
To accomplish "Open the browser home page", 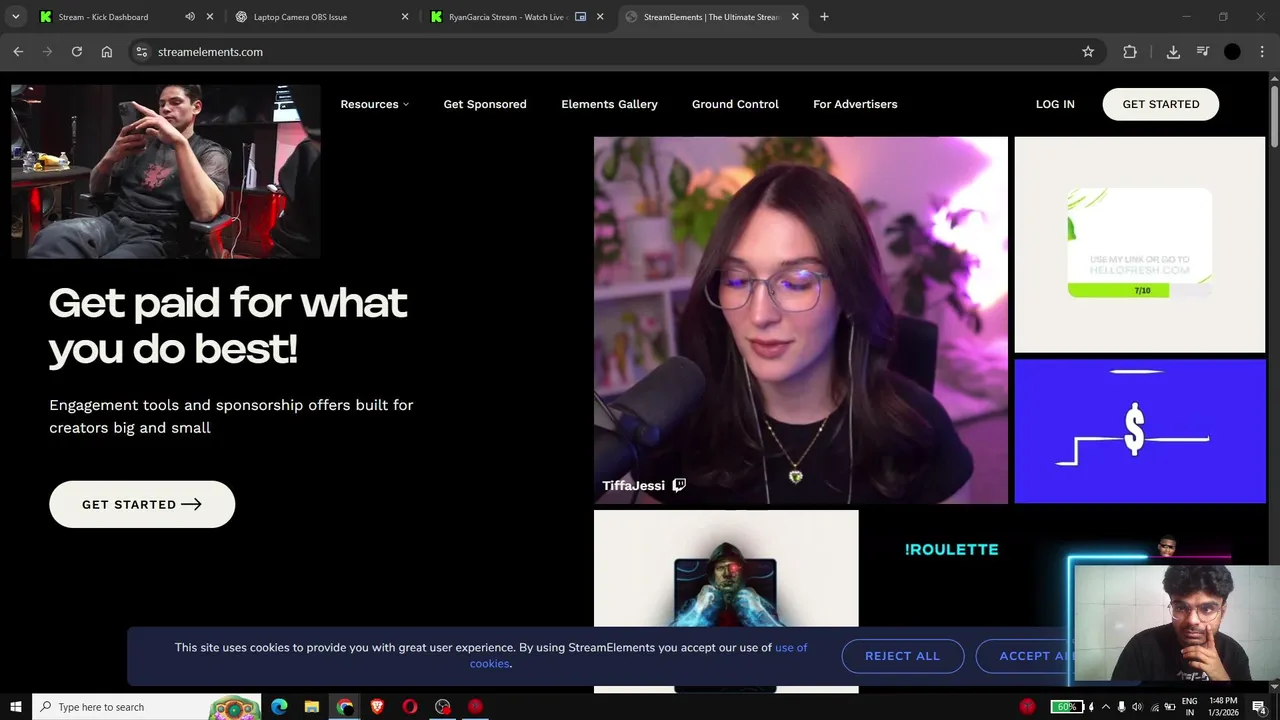I will tap(107, 52).
